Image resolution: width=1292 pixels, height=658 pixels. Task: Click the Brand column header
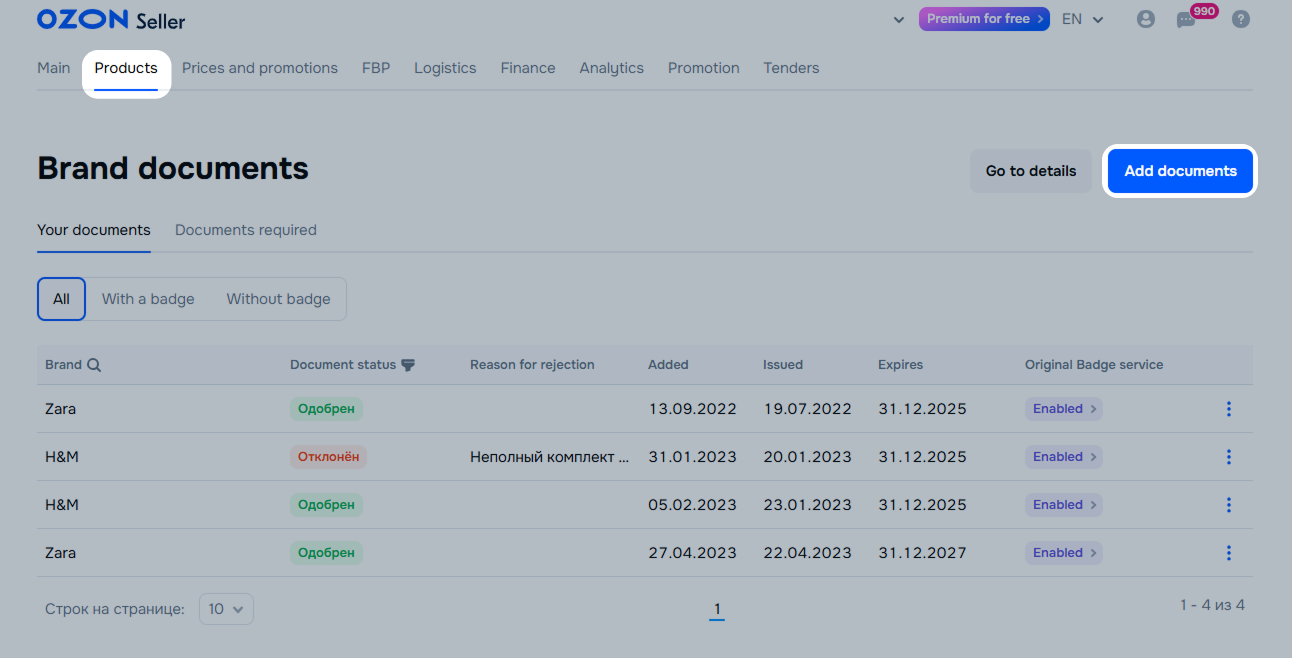point(63,365)
